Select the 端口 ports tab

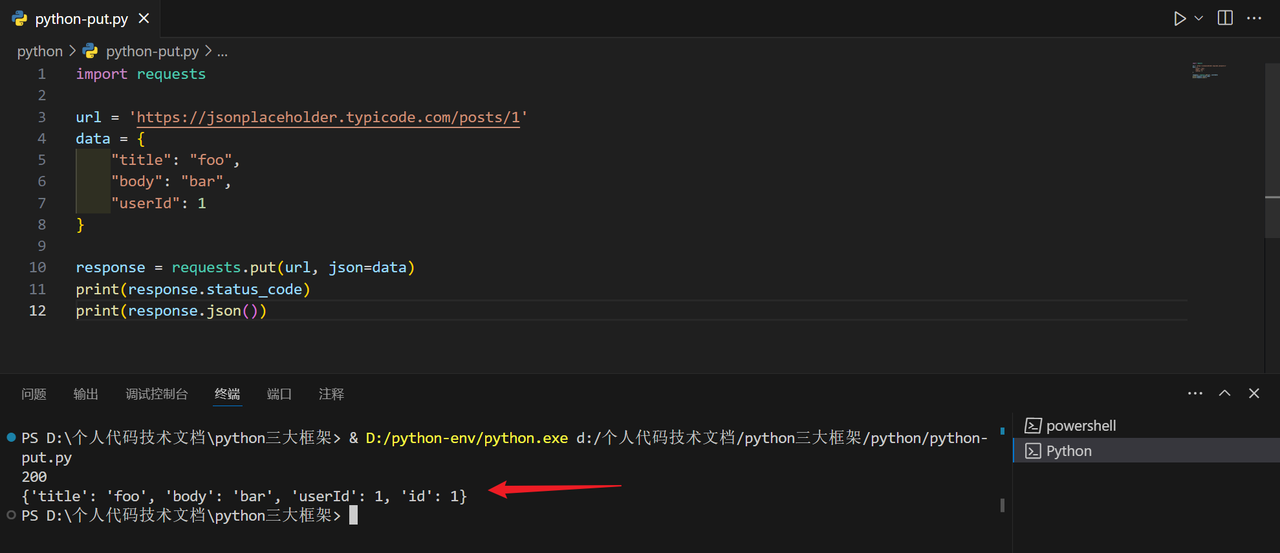pyautogui.click(x=280, y=394)
